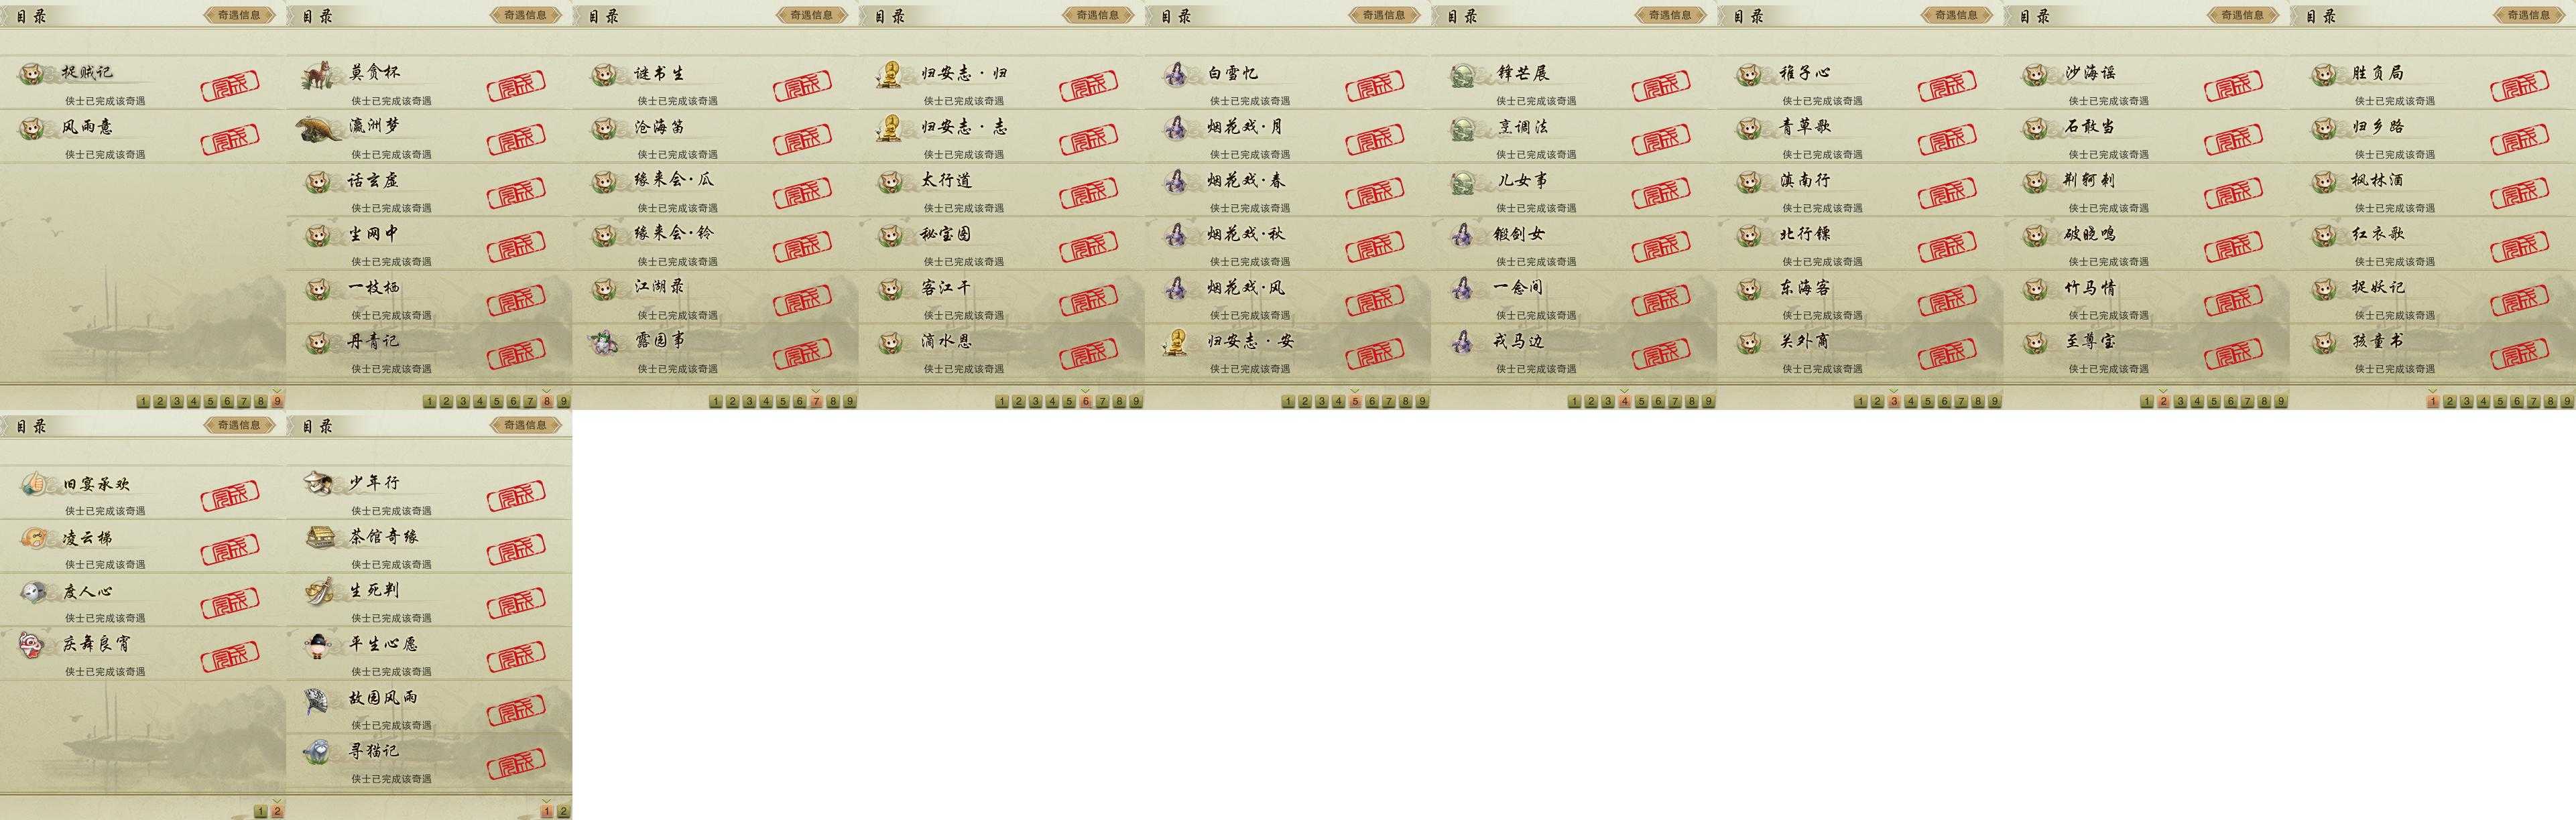Click the red completion stamp for 风雨意
Viewport: 2576px width, 820px height.
tap(231, 139)
